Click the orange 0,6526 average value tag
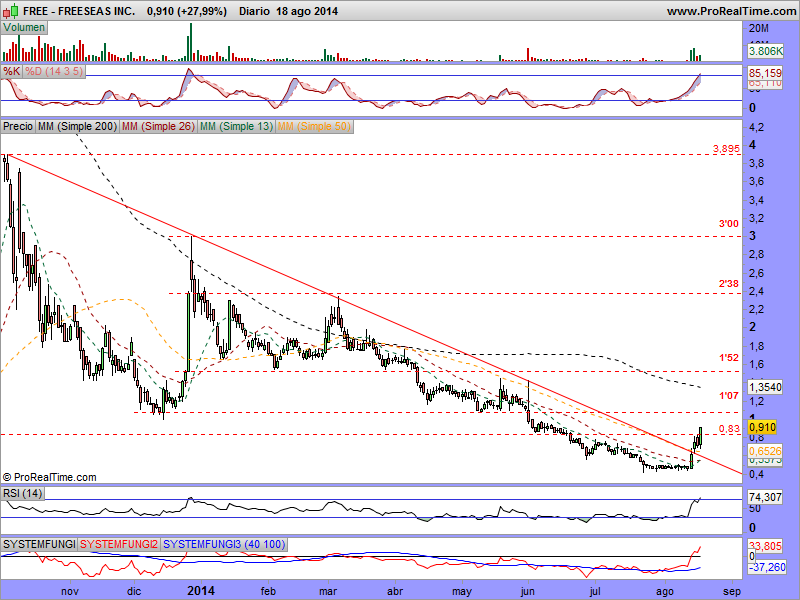Viewport: 800px width, 600px height. tap(765, 451)
